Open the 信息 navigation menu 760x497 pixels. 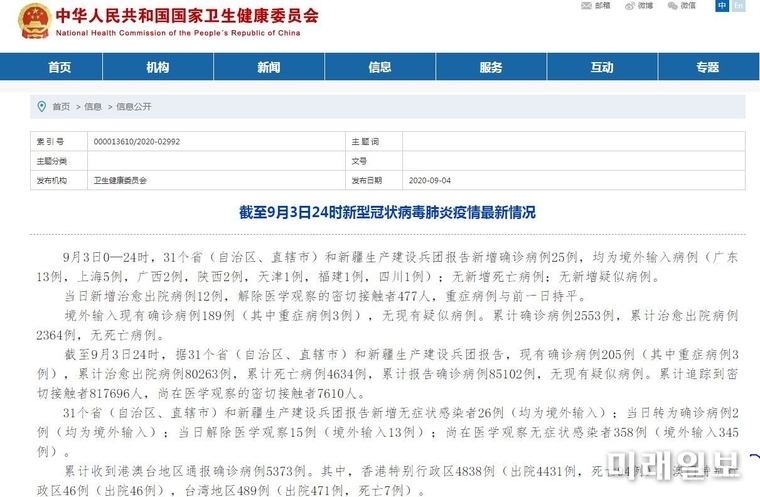tap(380, 67)
